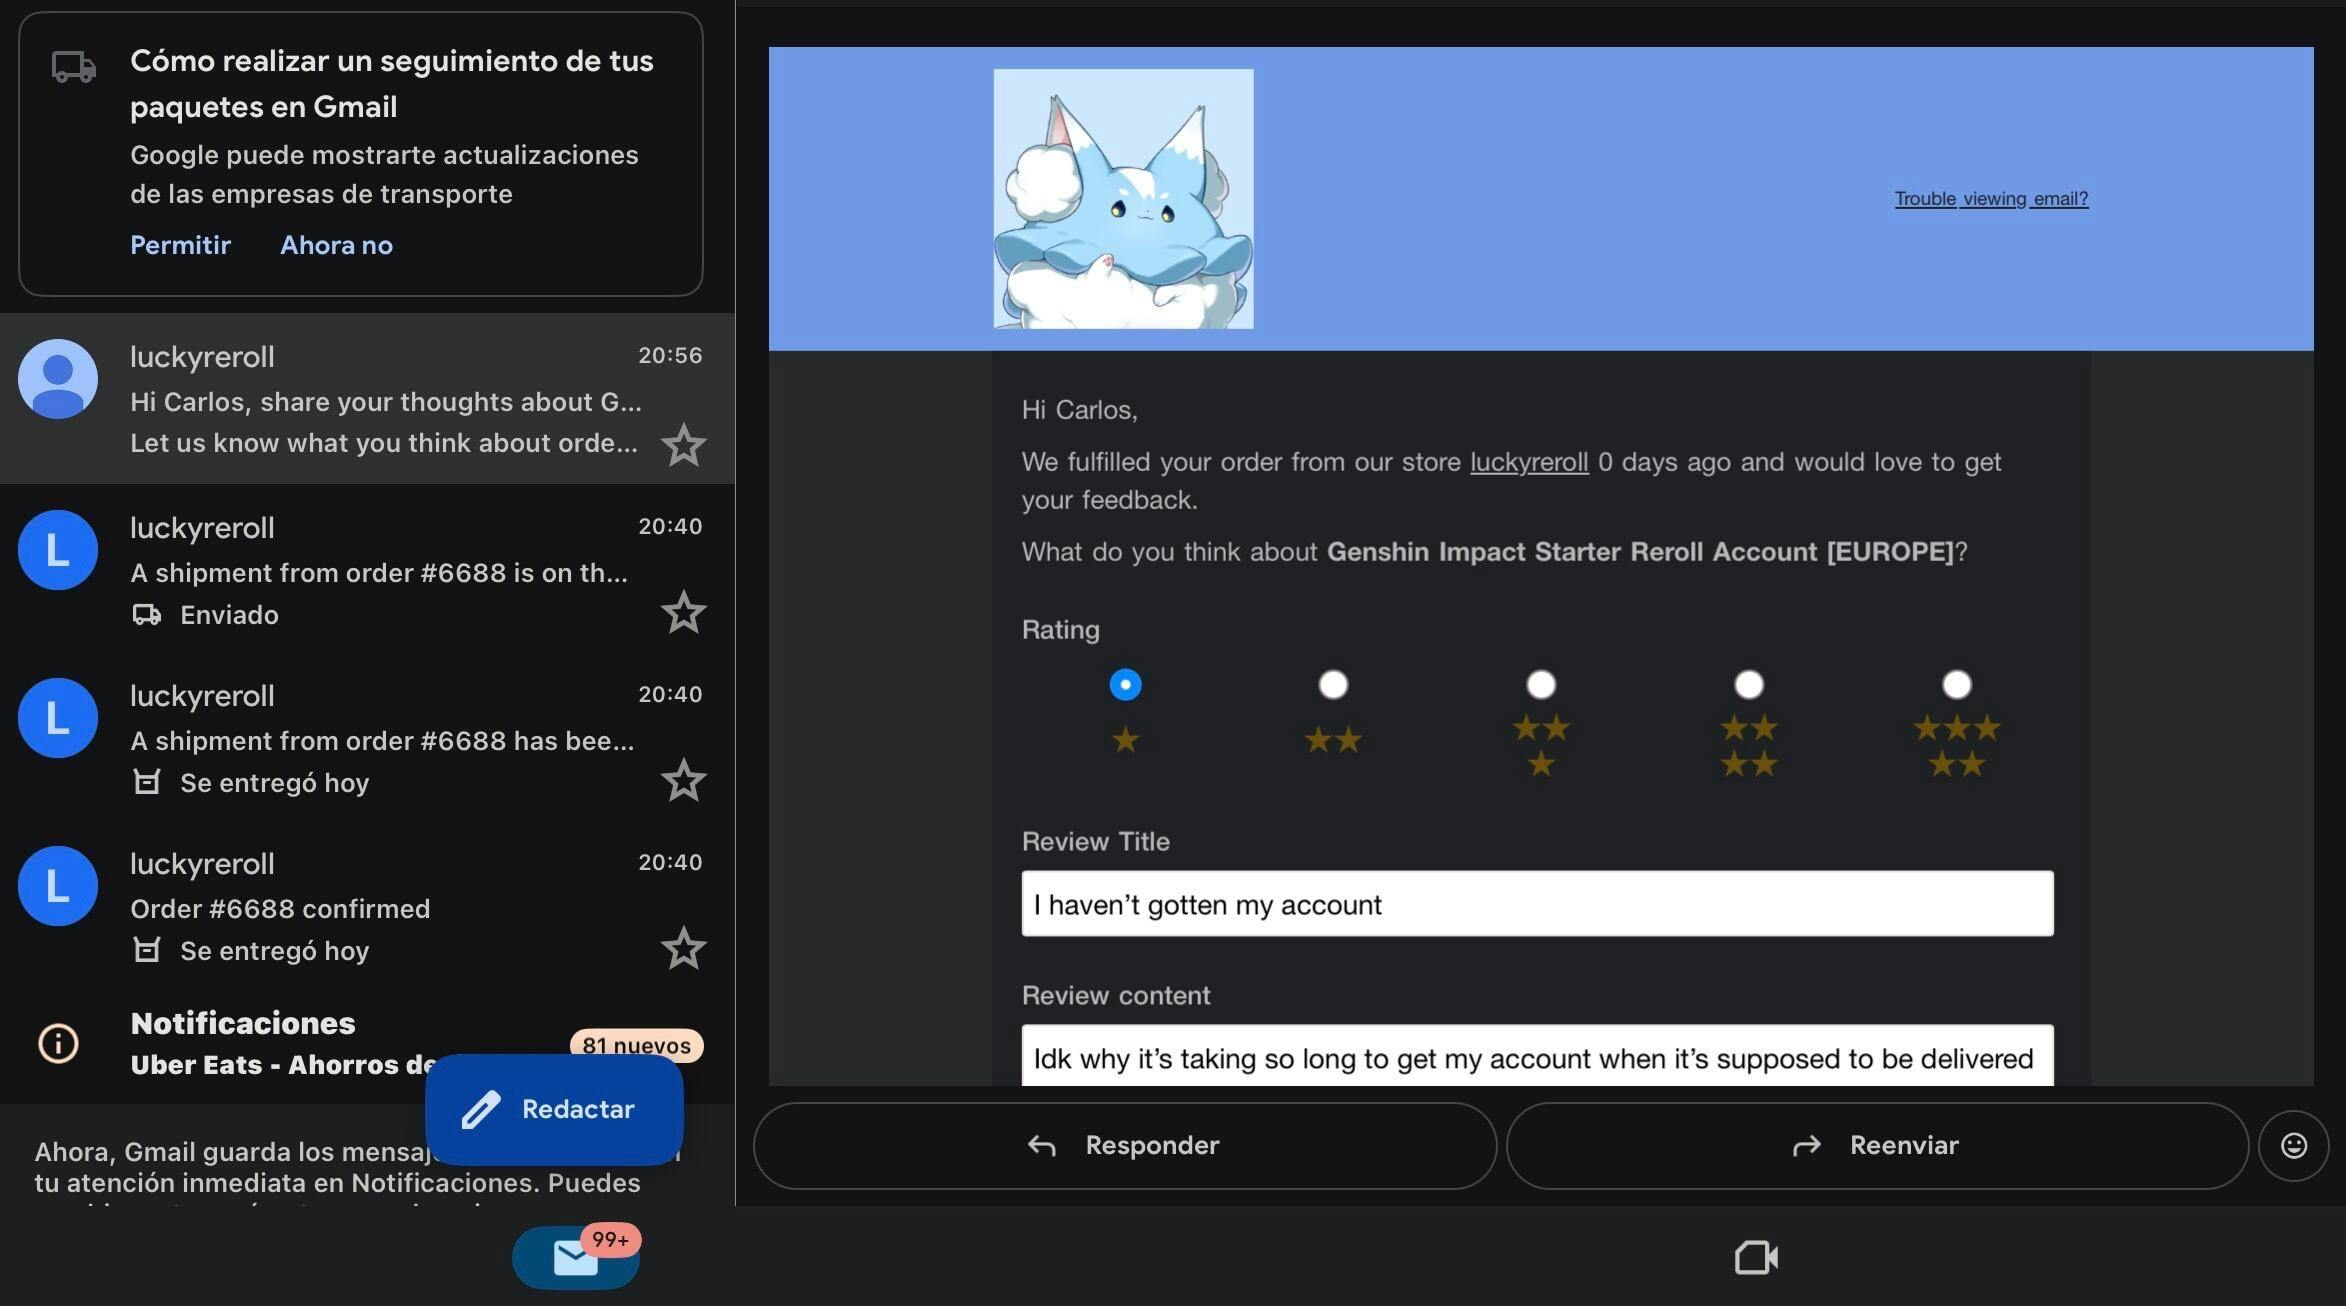Click into the Review Title text field
This screenshot has height=1306, width=2346.
[1537, 904]
